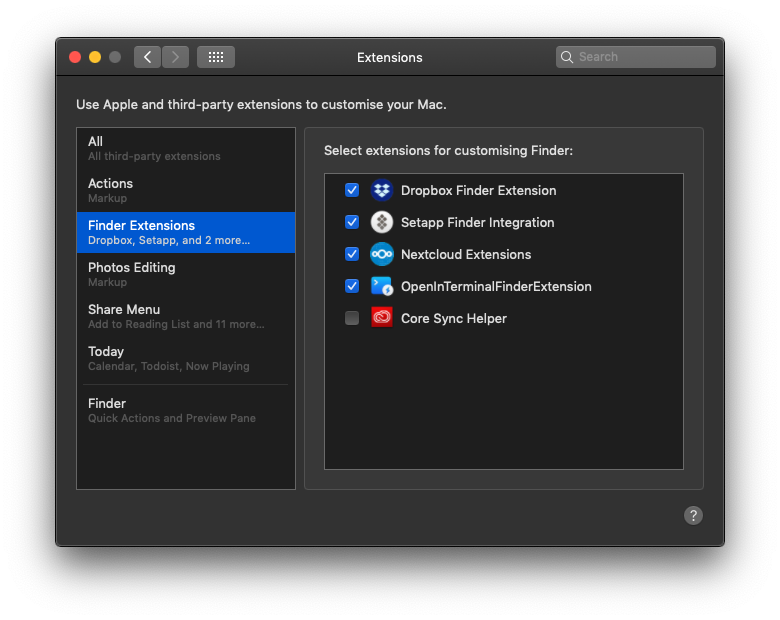This screenshot has height=620, width=780.
Task: Click the OpenInTerminalFinderExtension label
Action: [x=496, y=287]
